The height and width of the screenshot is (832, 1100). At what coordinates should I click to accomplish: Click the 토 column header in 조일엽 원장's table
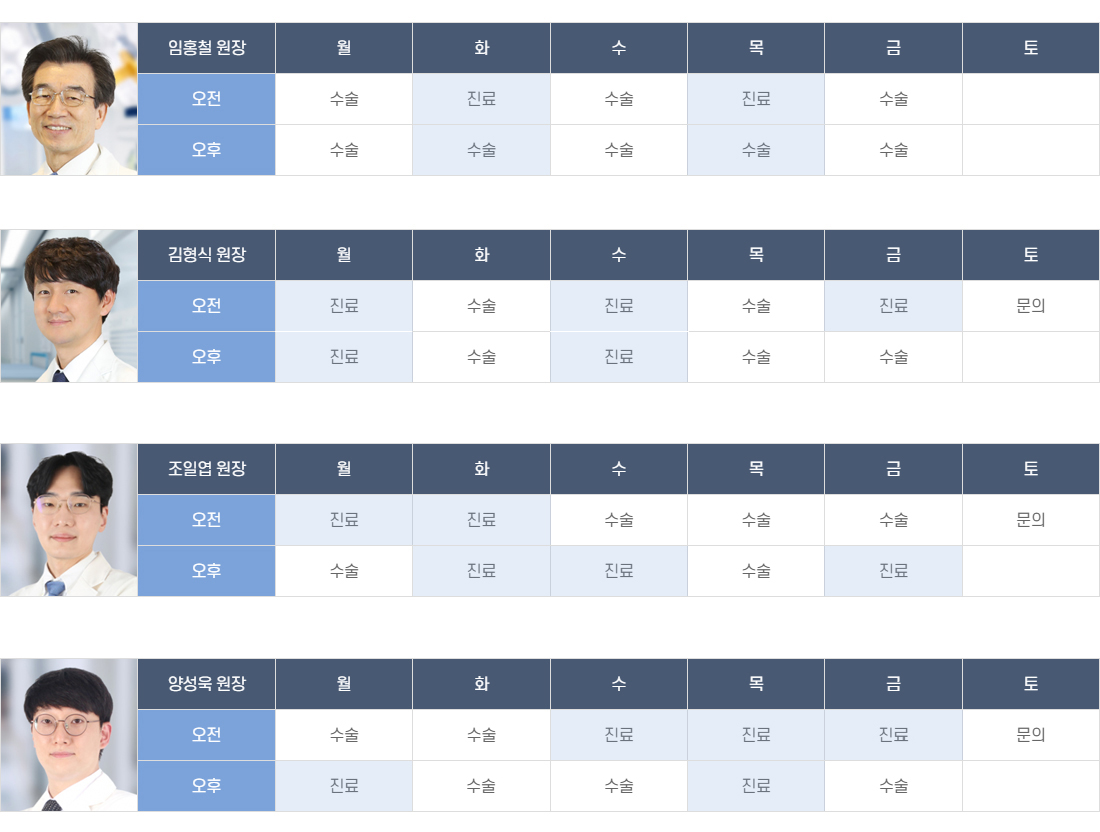[x=1031, y=469]
